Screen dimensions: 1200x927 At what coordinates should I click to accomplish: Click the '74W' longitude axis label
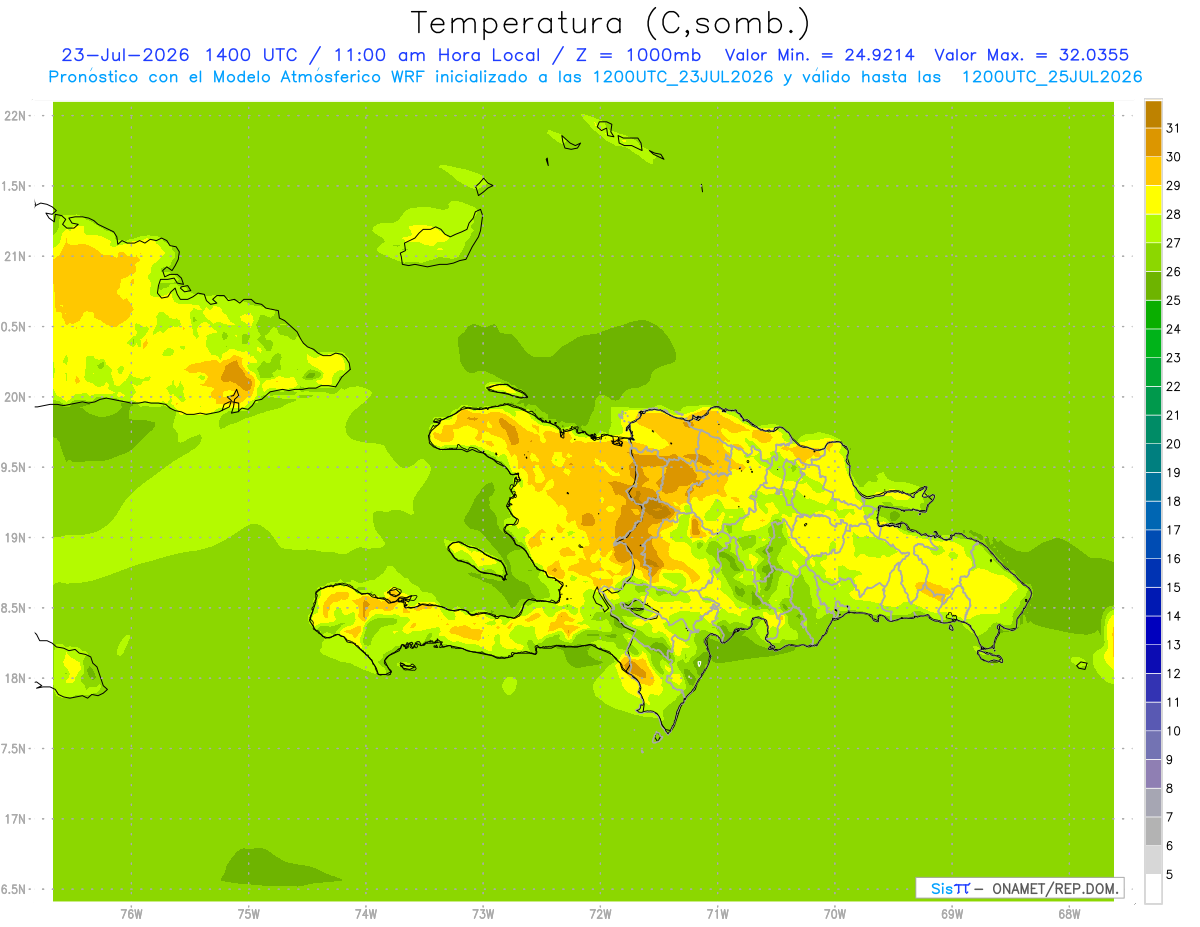(x=366, y=914)
